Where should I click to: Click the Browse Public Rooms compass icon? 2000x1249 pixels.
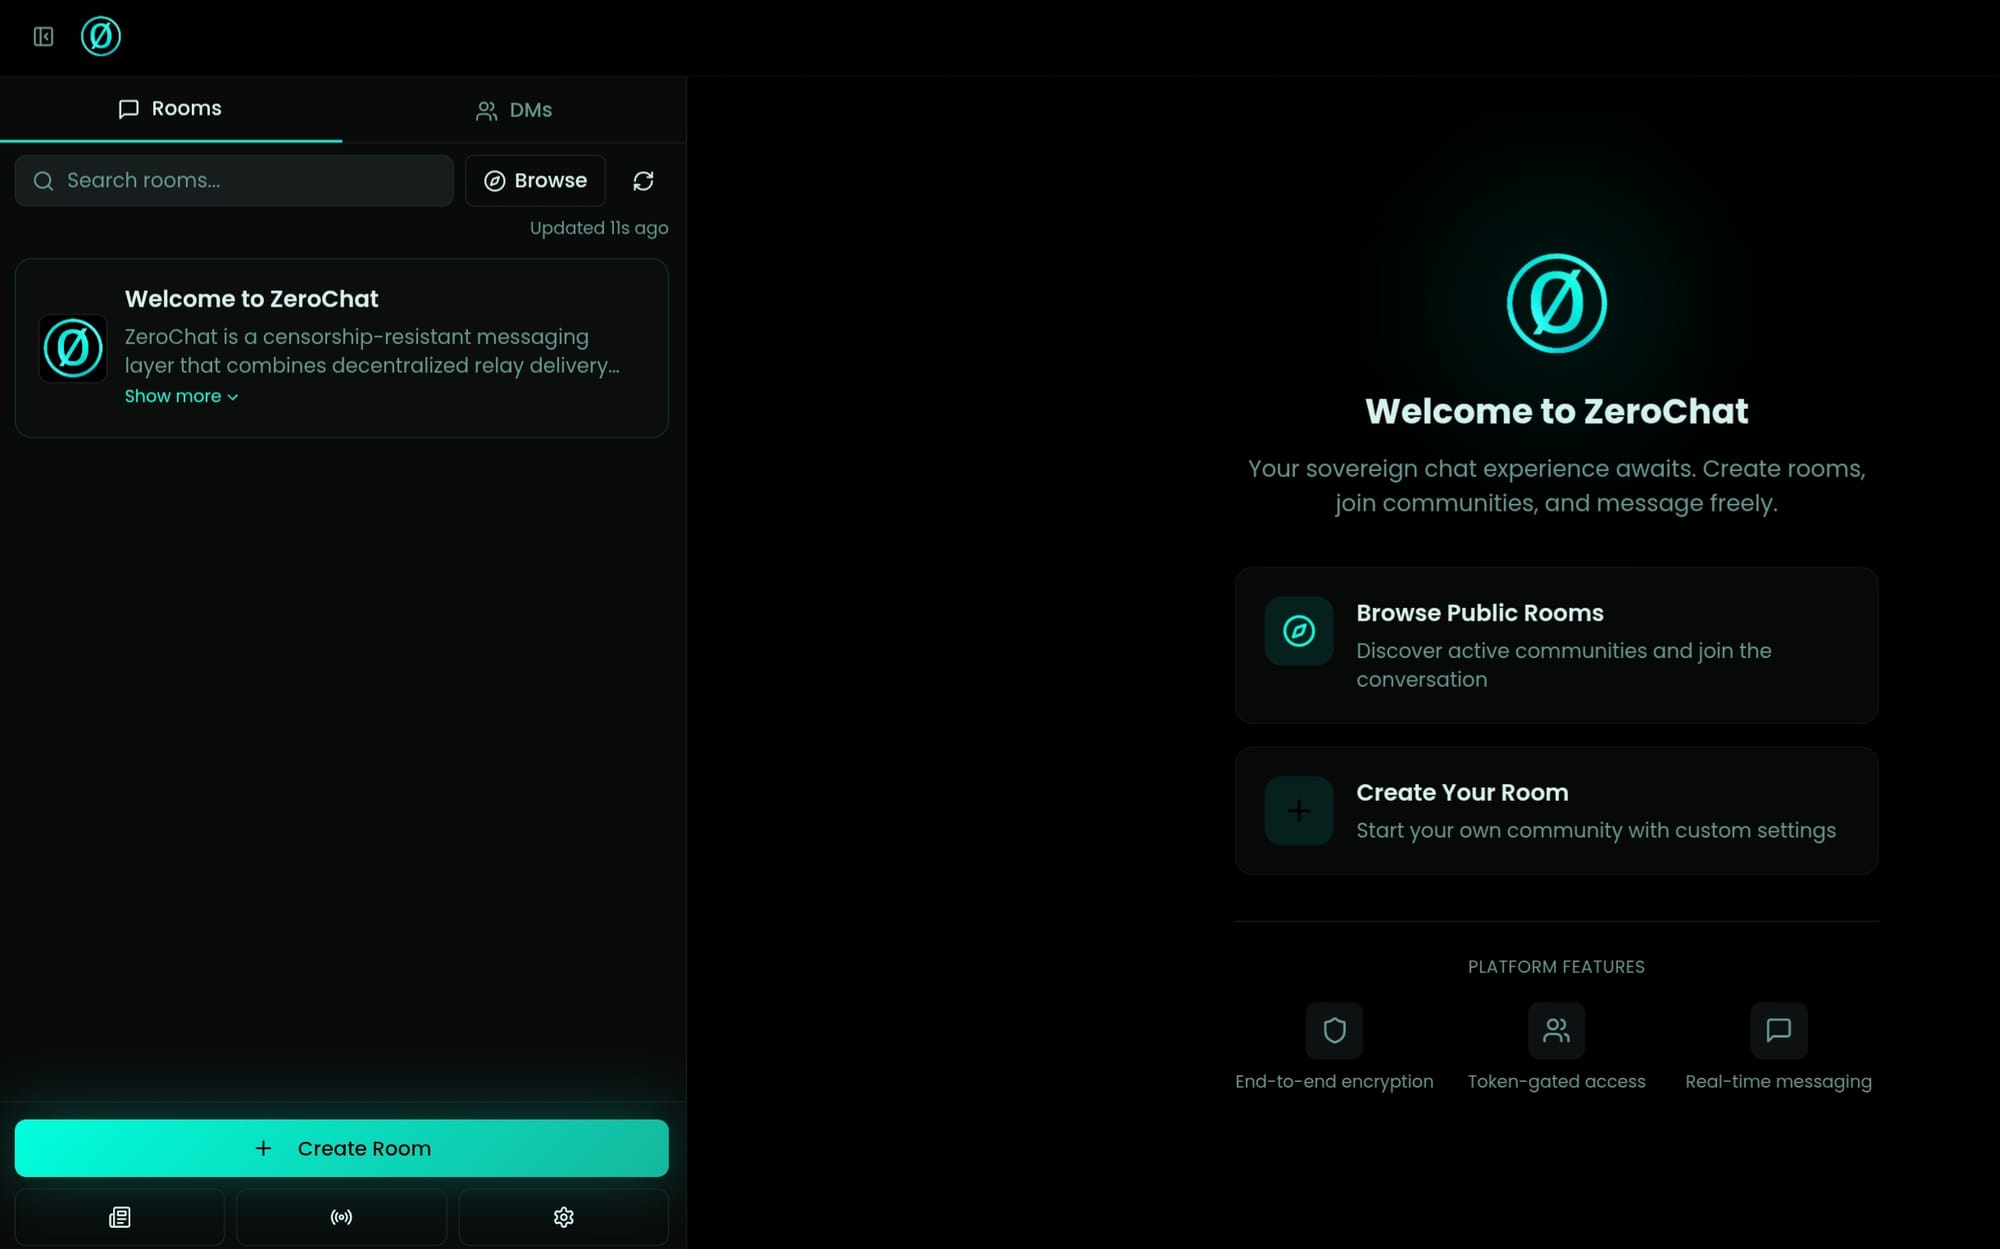[1298, 631]
